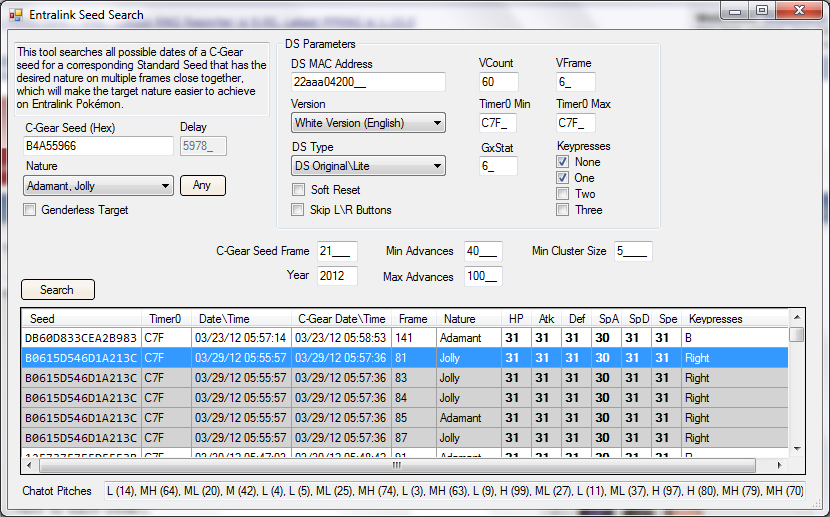Click the Any nature button
Viewport: 830px width, 517px height.
(x=202, y=185)
